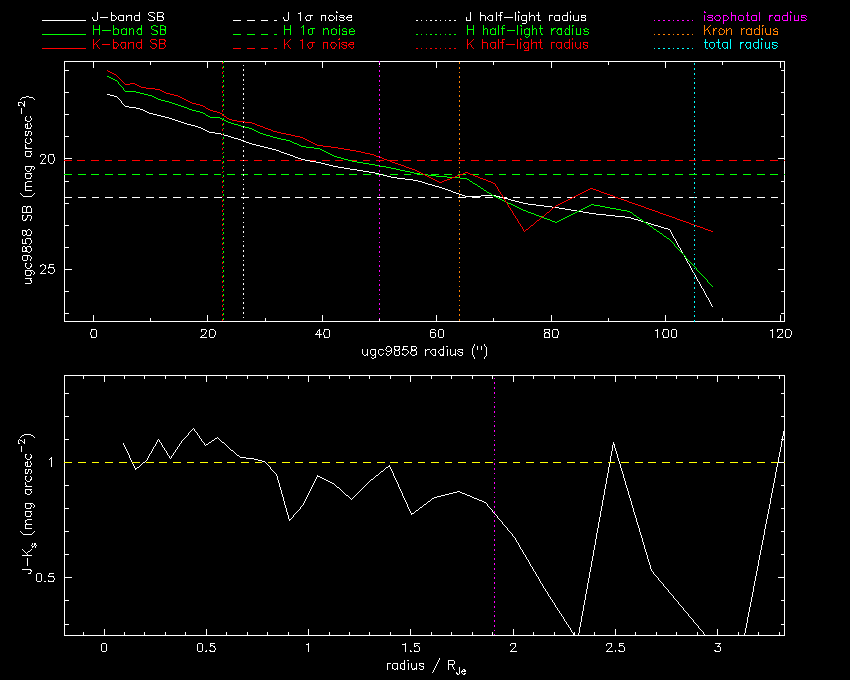This screenshot has width=850, height=680.
Task: Click the radius / RJe axis label
Action: pyautogui.click(x=426, y=667)
